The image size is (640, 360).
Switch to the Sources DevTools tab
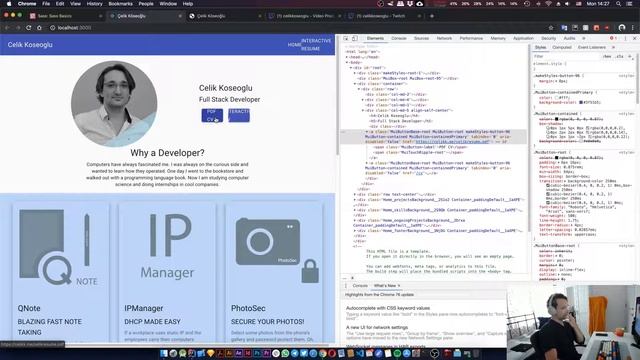tap(421, 38)
